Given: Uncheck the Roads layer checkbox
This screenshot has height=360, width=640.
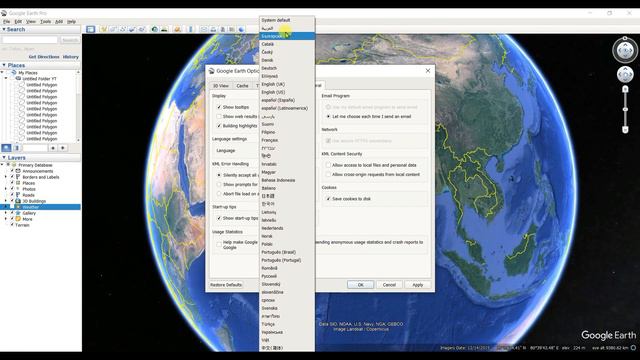Looking at the screenshot, I should tap(12, 195).
